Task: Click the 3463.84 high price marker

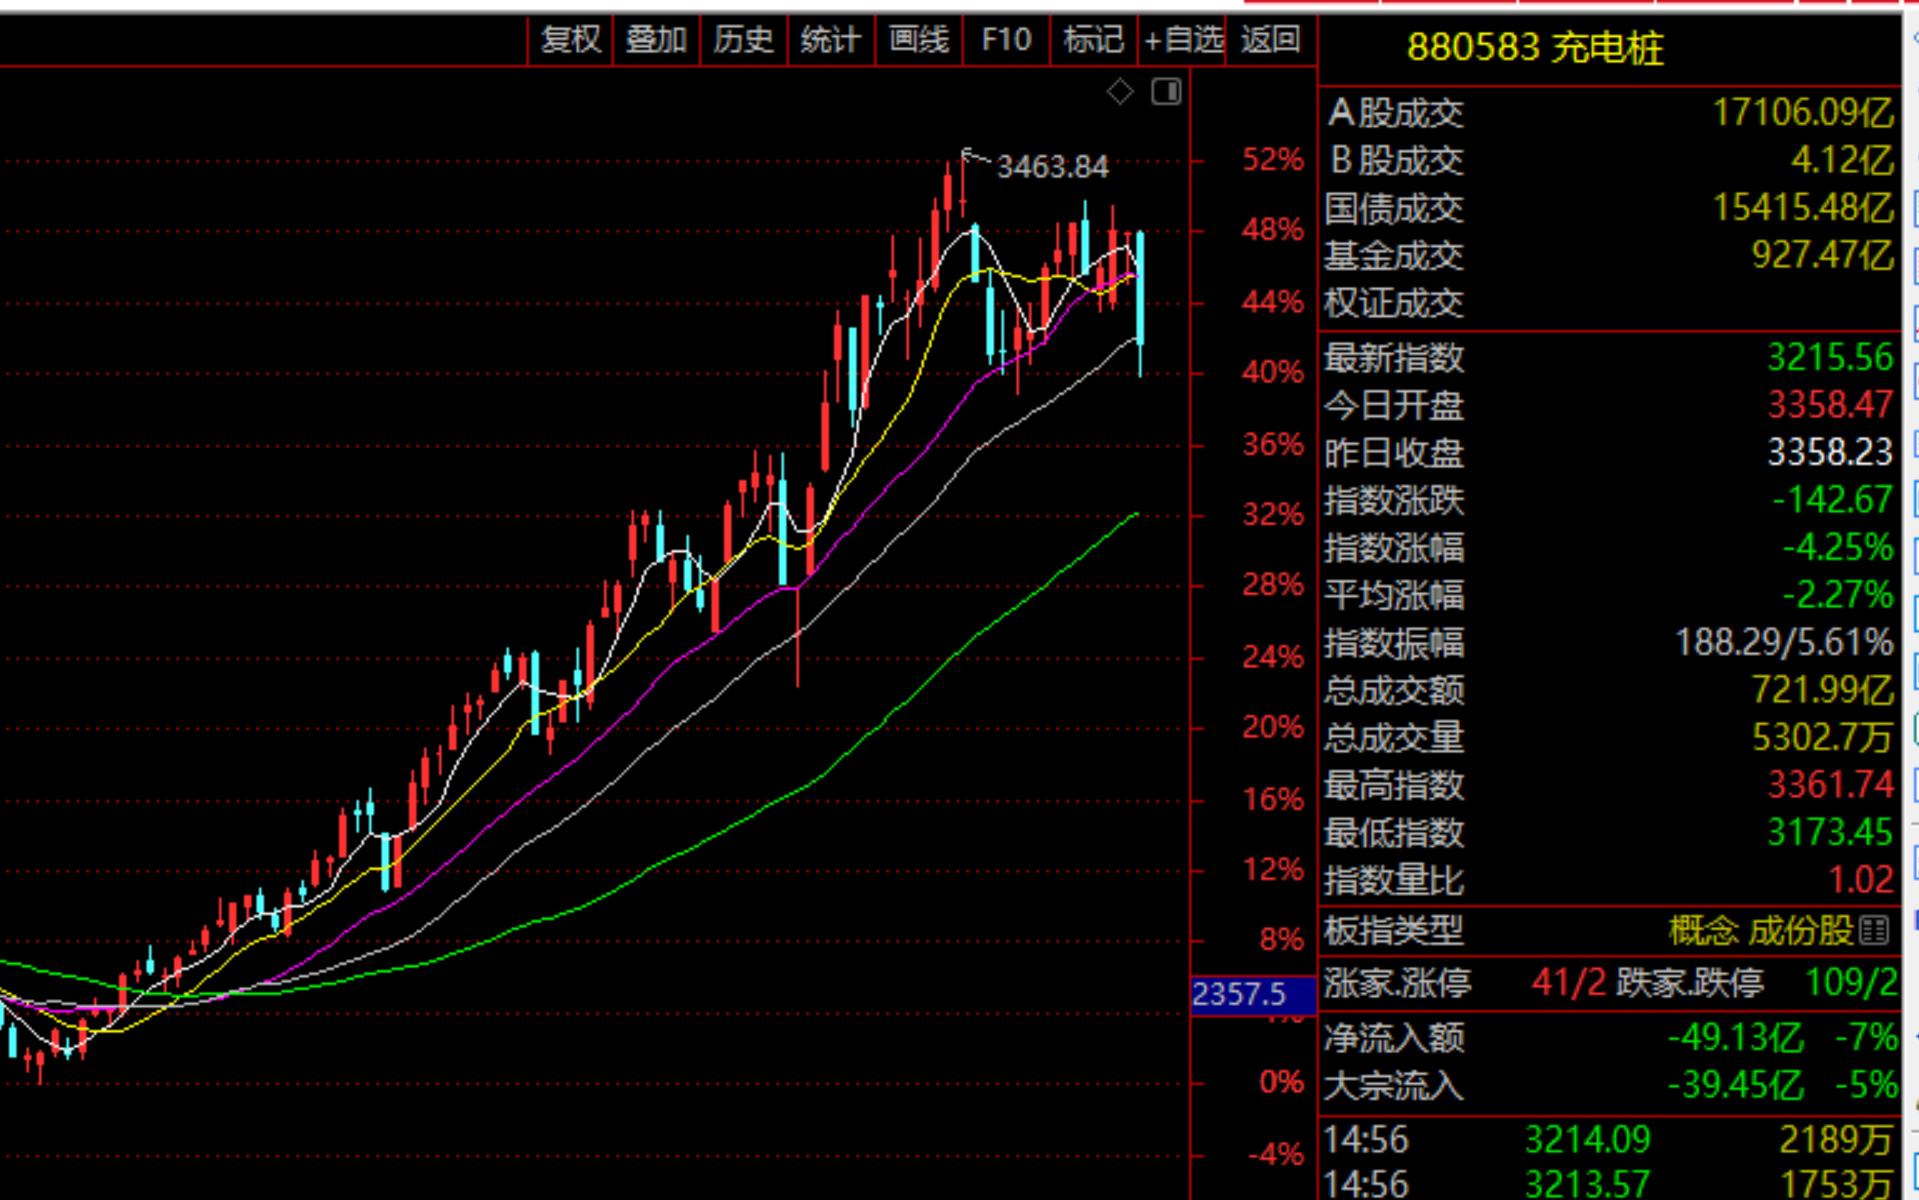Action: [x=1053, y=166]
